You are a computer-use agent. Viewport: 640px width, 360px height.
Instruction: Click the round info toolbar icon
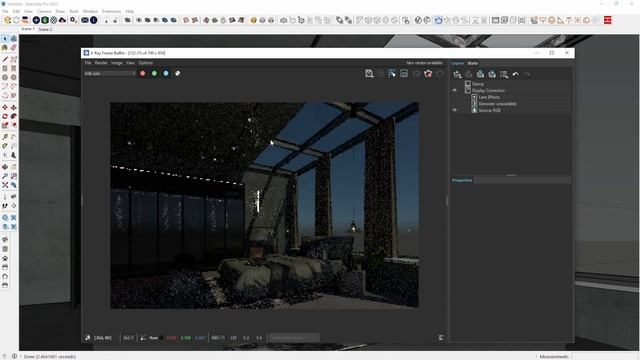pos(93,20)
